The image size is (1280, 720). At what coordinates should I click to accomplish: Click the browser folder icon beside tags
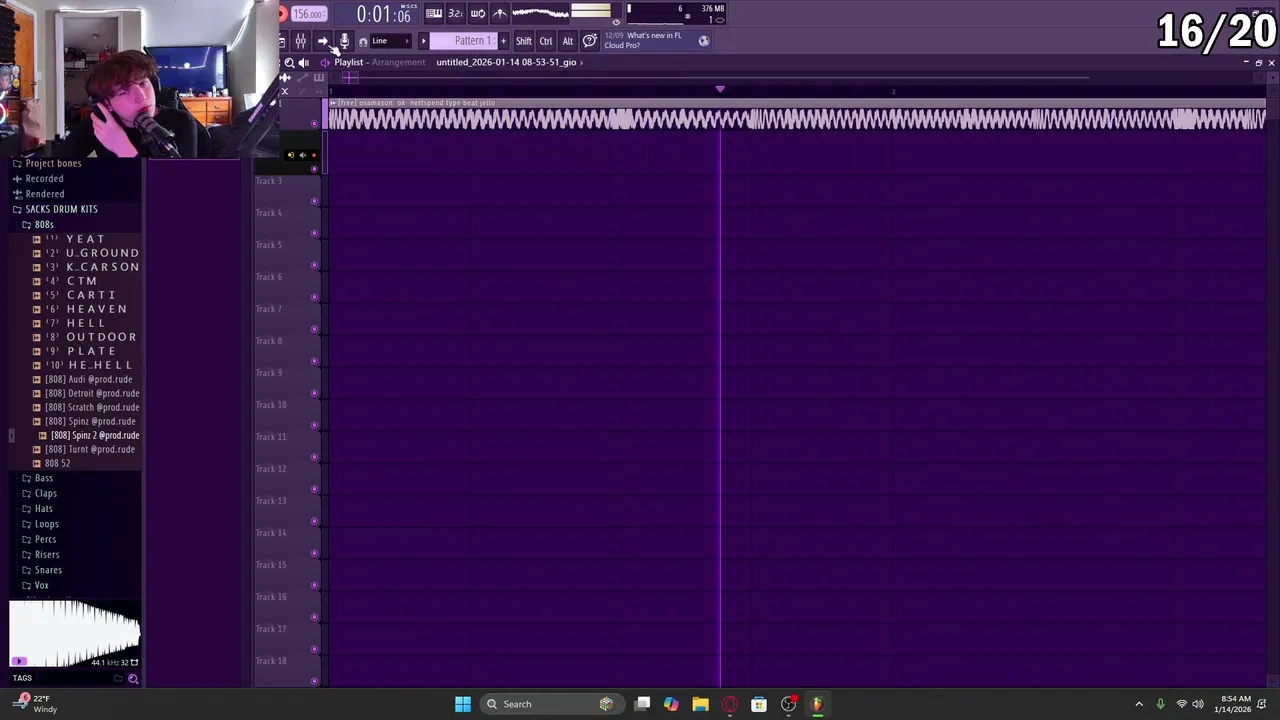click(118, 679)
